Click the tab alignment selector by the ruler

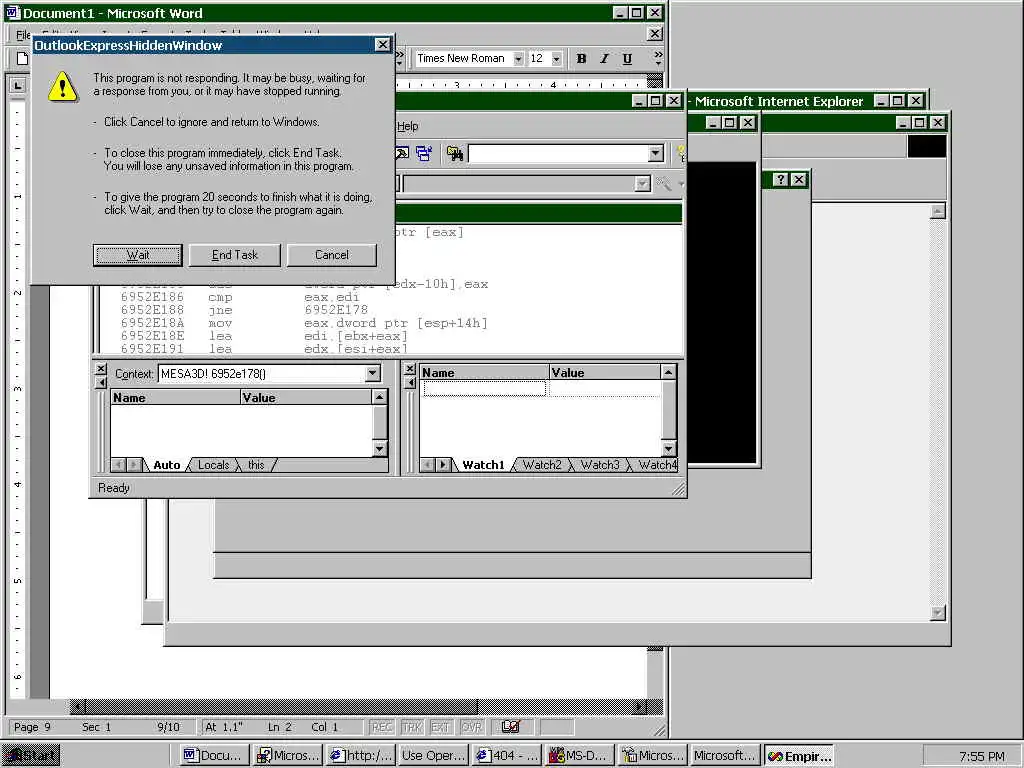(x=18, y=85)
